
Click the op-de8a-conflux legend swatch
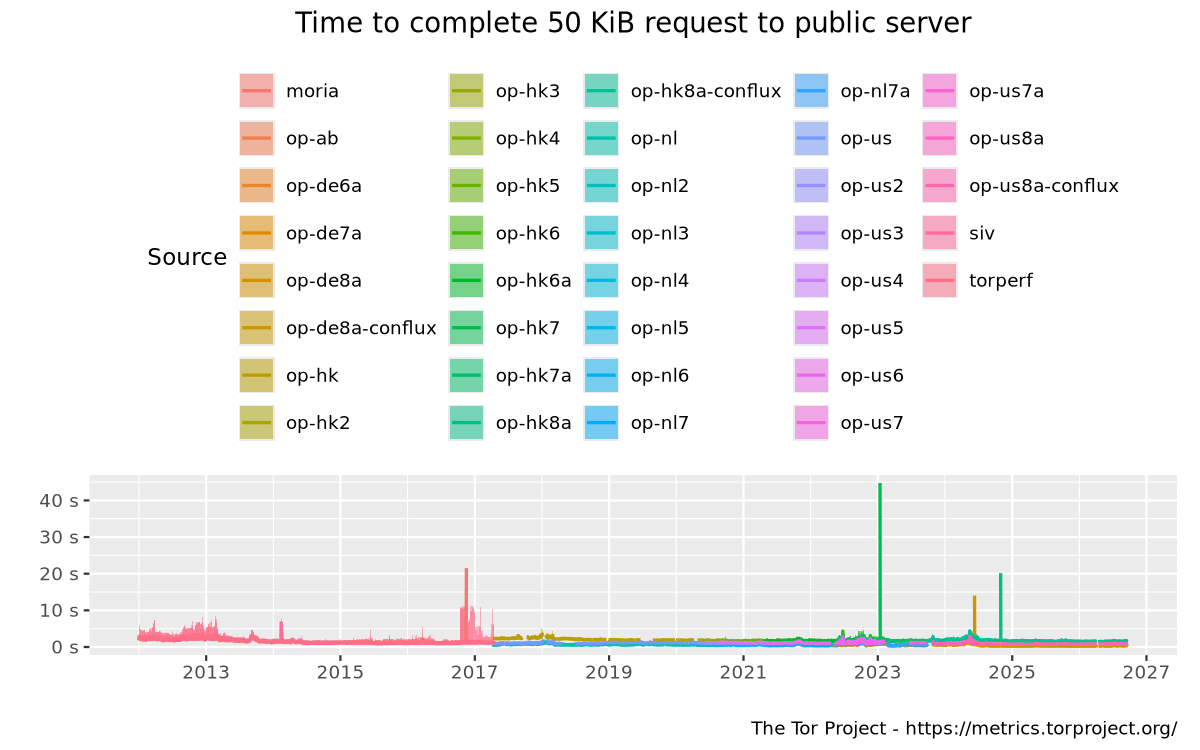pos(257,328)
